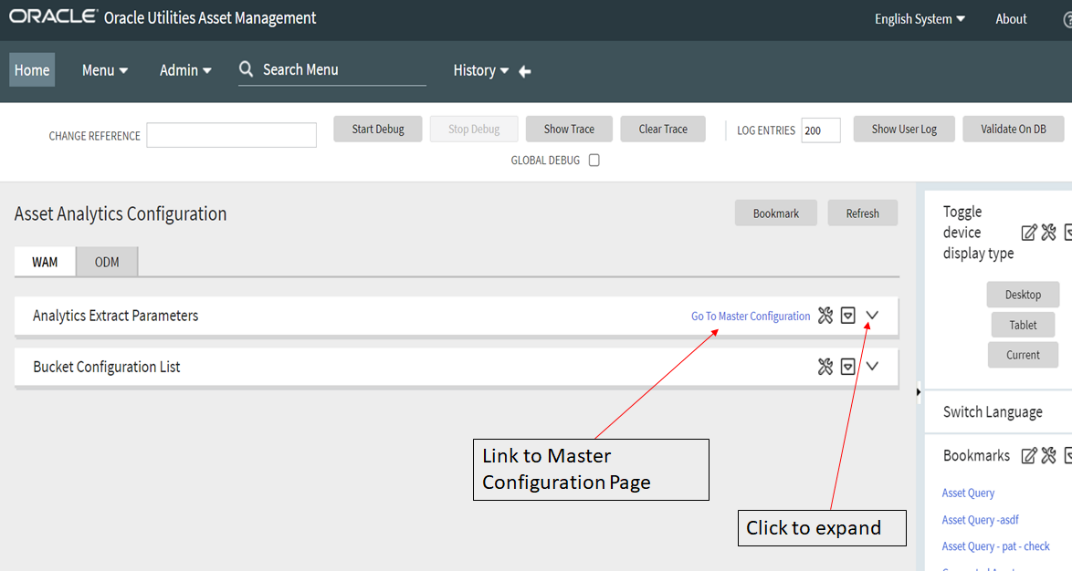Follow the Go To Master Configuration link
Screen dimensions: 1072x571
click(x=750, y=316)
